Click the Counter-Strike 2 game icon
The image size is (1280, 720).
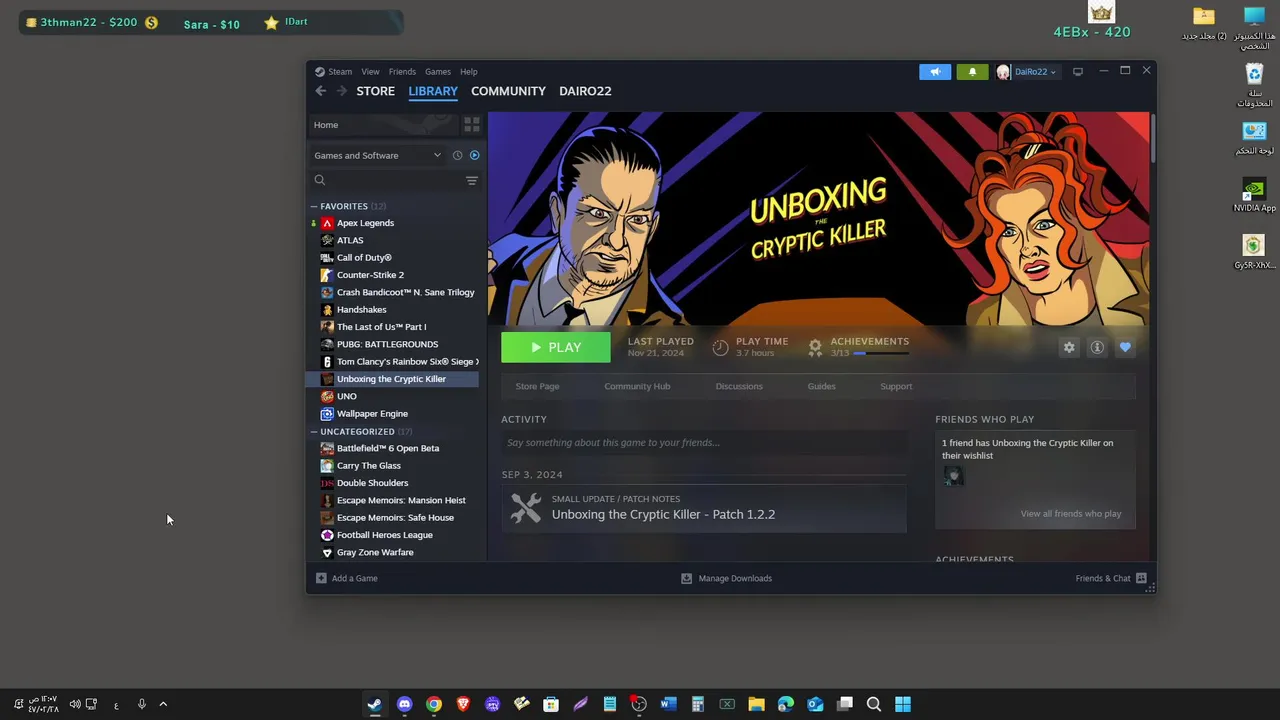(x=327, y=275)
